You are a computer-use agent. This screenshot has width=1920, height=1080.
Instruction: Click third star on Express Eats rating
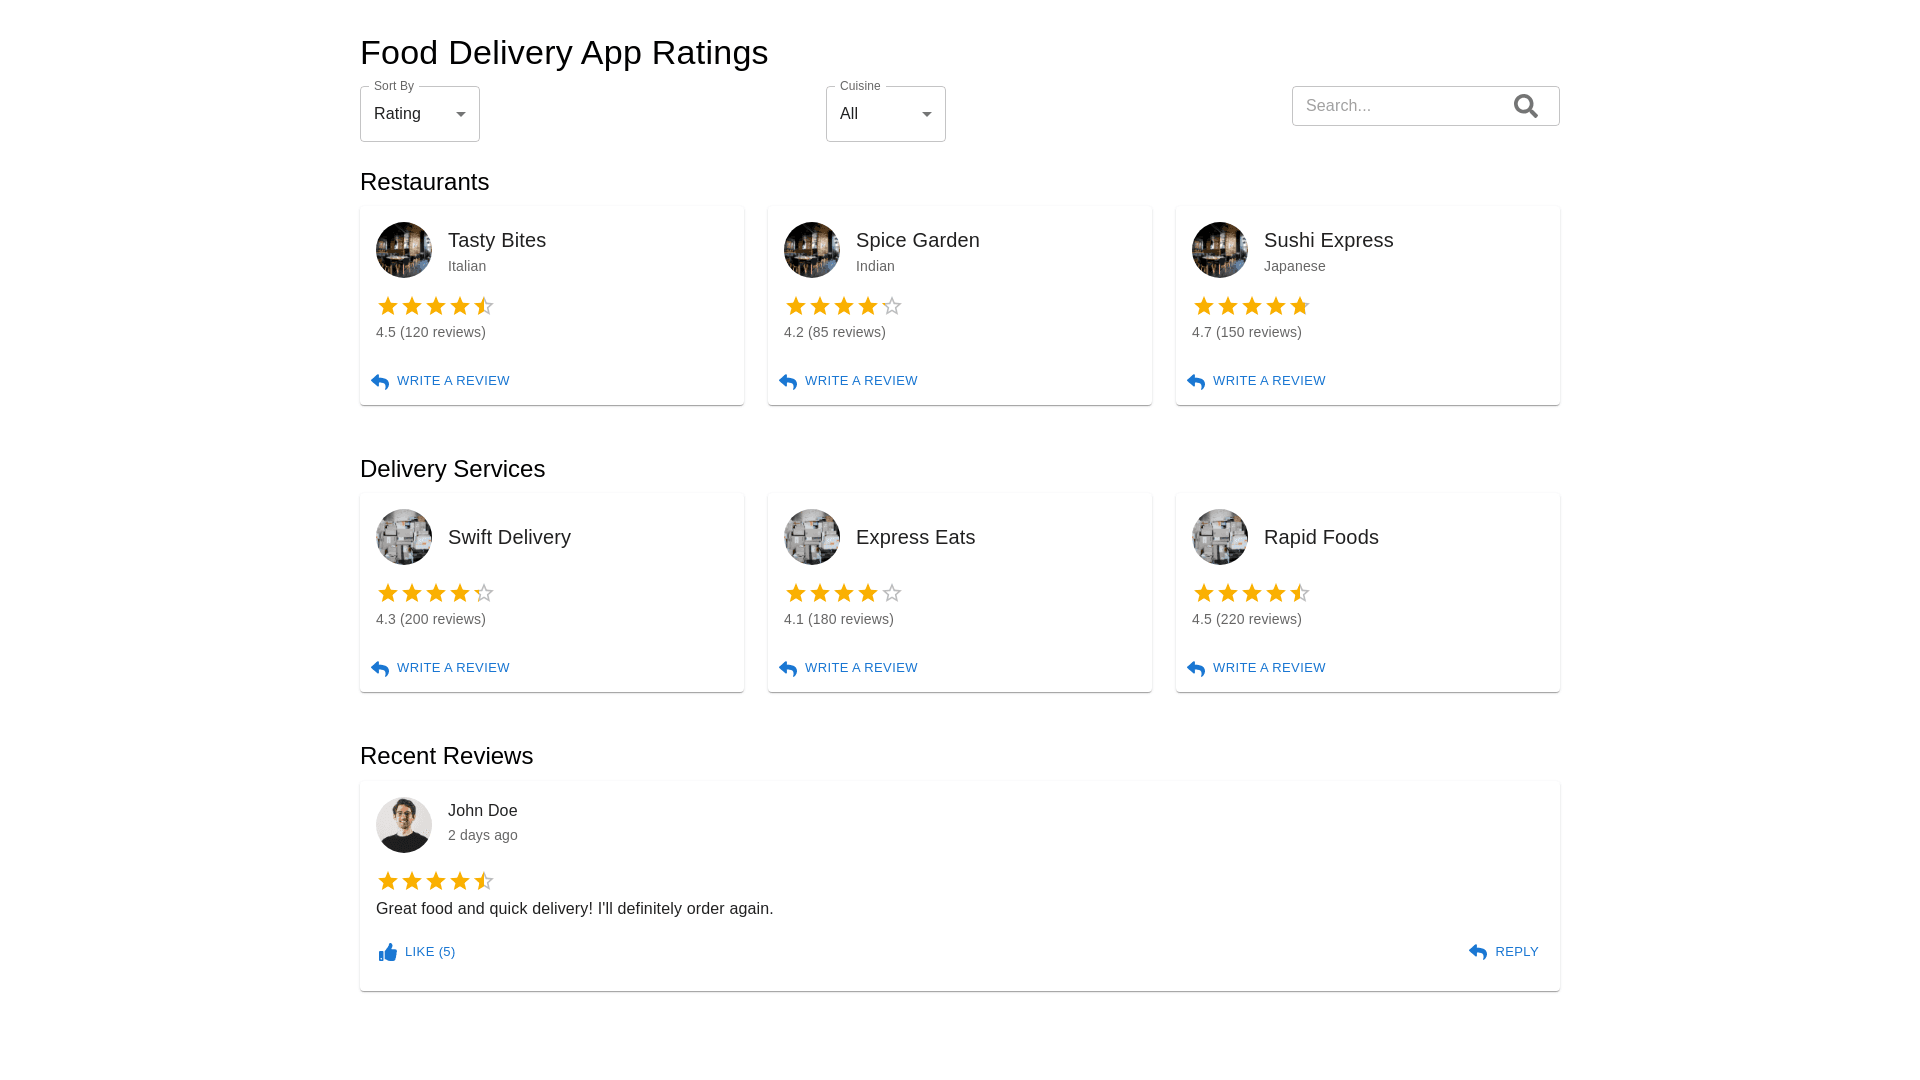(844, 594)
